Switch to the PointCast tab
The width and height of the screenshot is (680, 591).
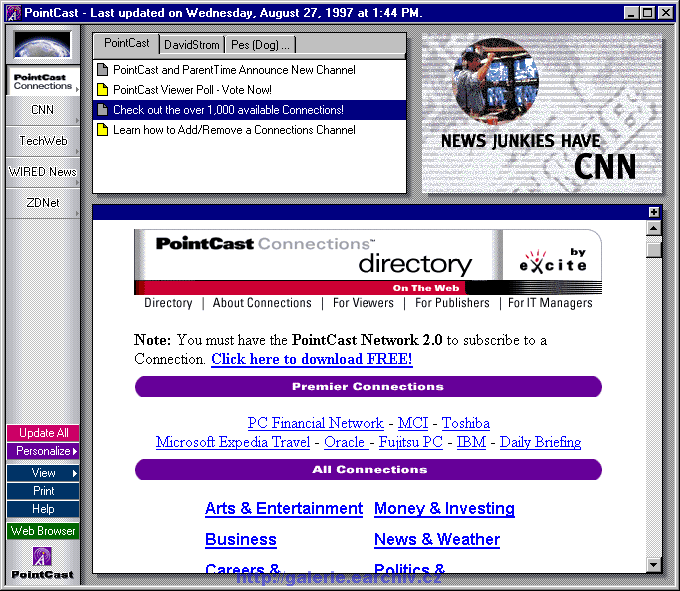126,43
